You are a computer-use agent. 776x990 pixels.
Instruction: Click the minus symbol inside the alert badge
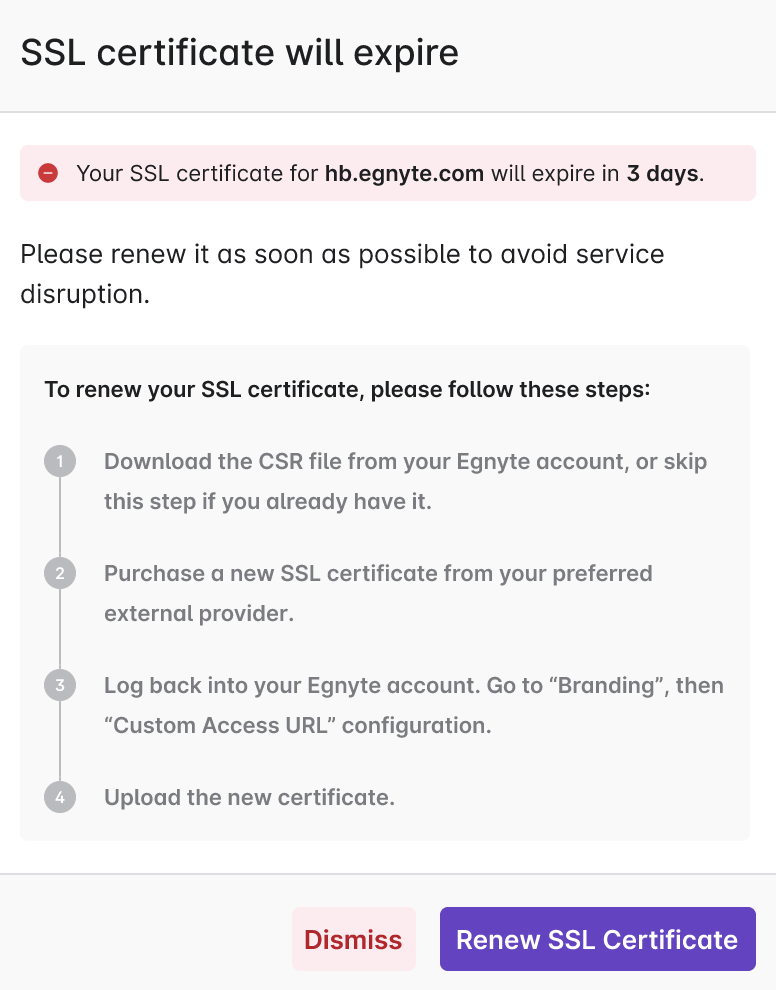tap(49, 173)
